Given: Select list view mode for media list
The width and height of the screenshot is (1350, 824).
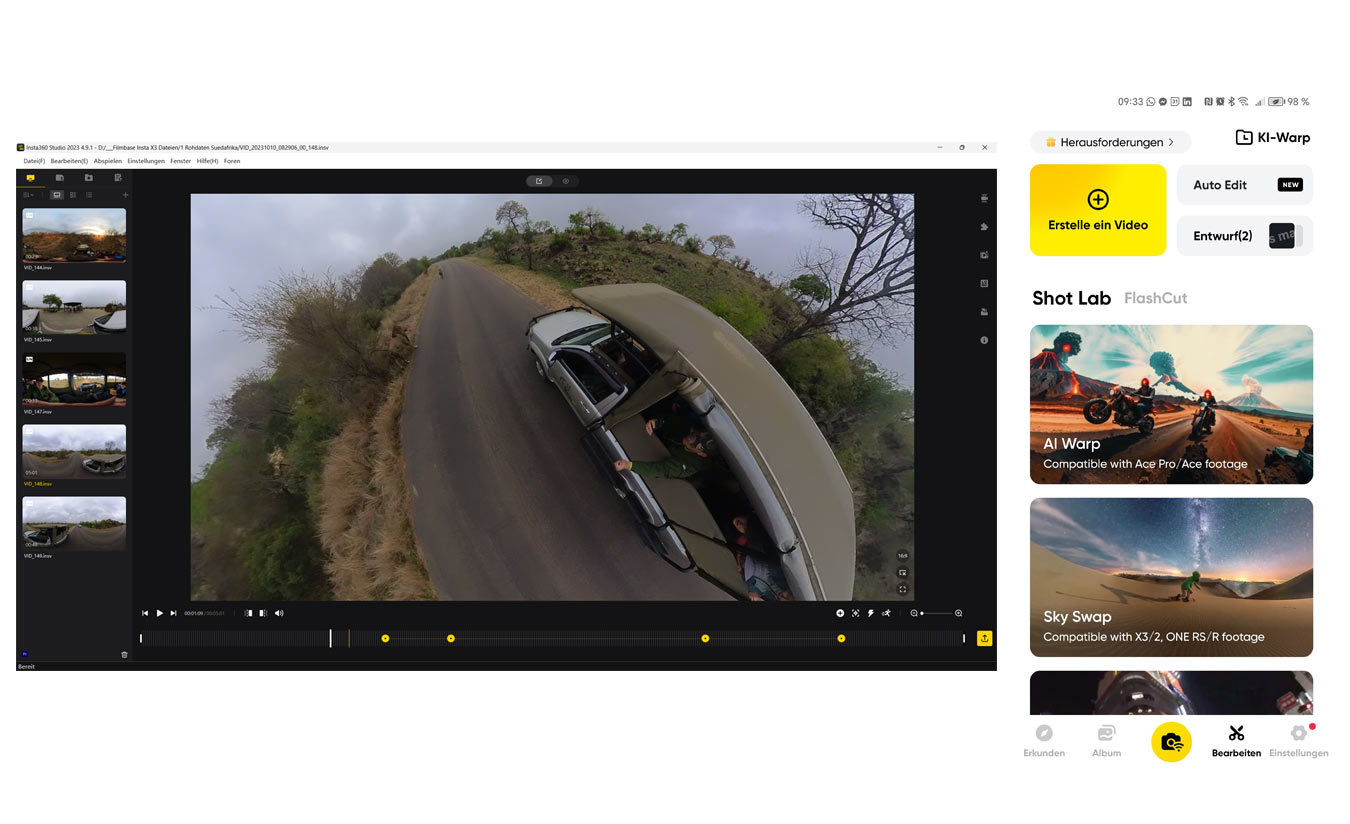Looking at the screenshot, I should click(x=89, y=195).
